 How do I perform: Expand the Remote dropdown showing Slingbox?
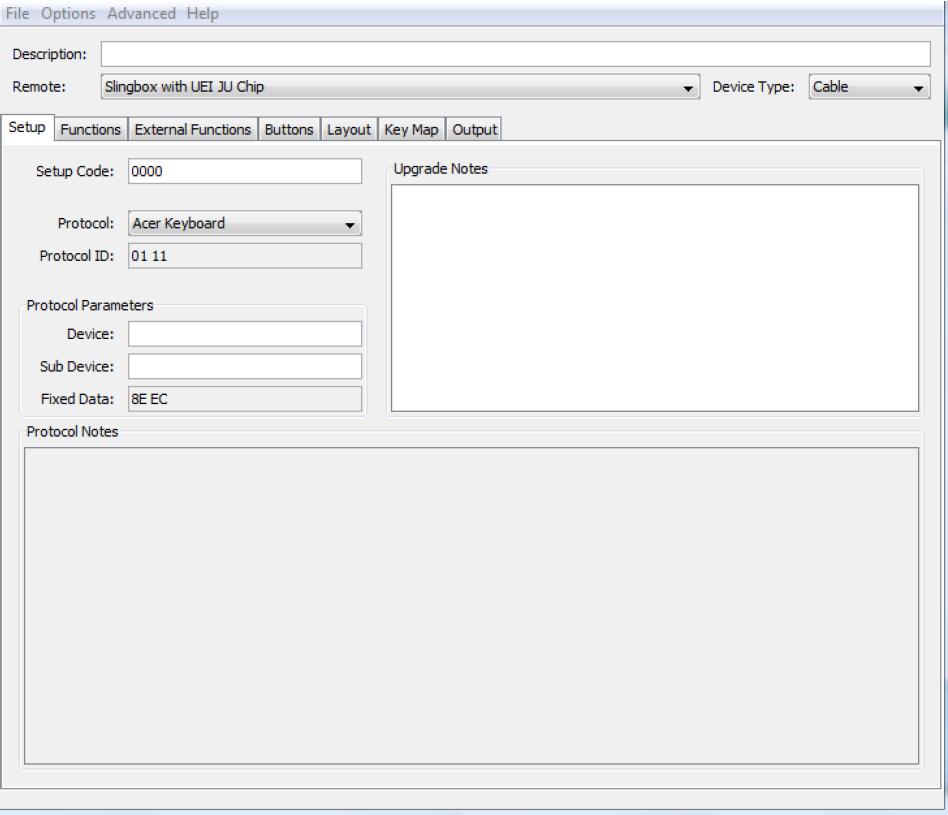400,88
